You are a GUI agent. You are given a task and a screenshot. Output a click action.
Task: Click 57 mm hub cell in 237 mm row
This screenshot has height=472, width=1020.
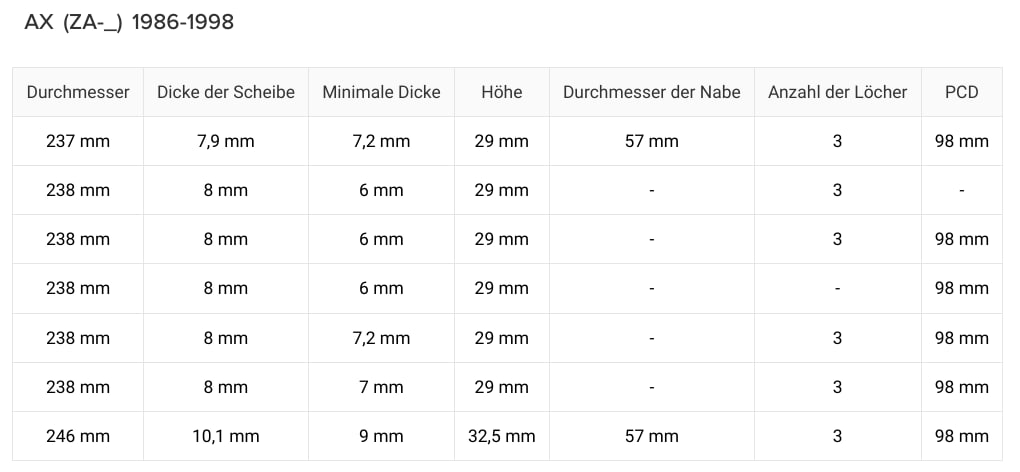[x=651, y=141]
